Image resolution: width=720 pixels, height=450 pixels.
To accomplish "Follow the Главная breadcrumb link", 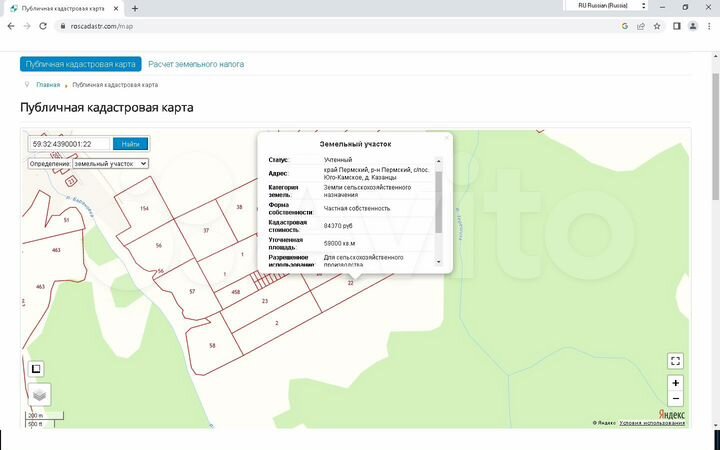I will click(48, 85).
